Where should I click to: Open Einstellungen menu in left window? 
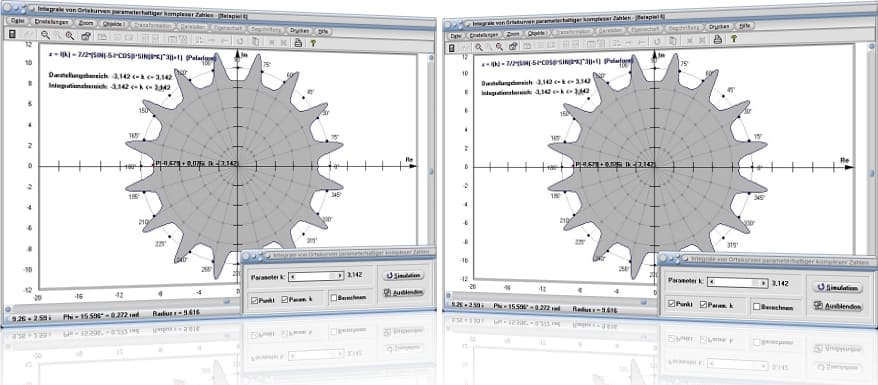pyautogui.click(x=52, y=22)
